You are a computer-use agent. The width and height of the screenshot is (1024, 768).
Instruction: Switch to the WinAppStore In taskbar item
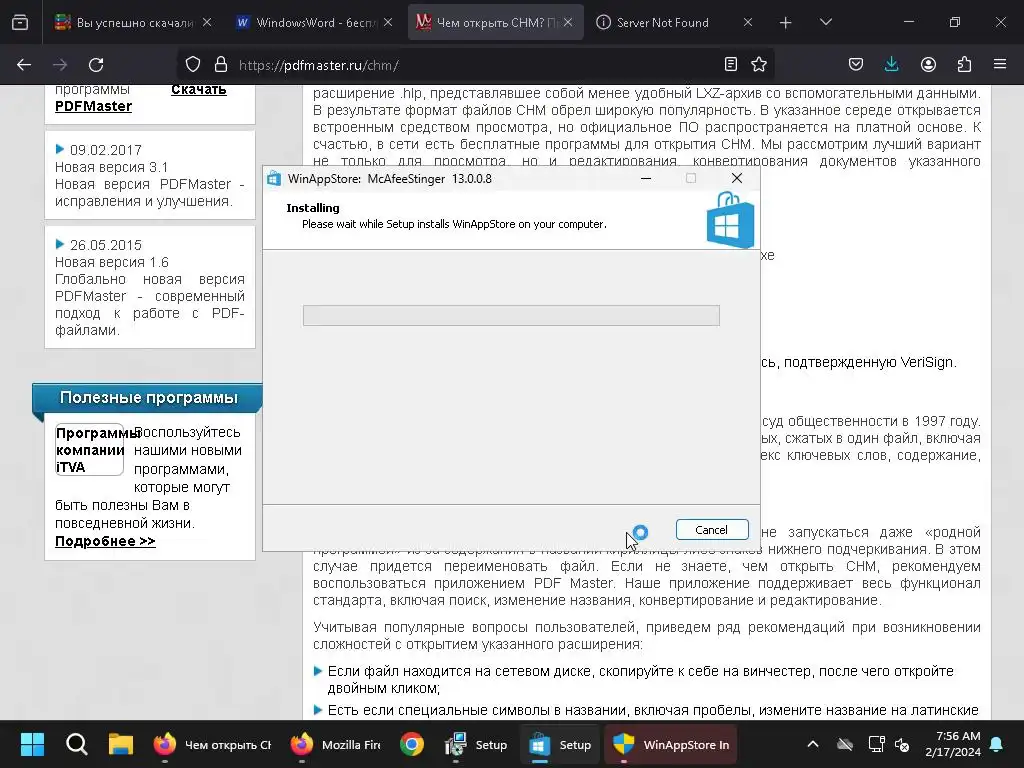670,744
